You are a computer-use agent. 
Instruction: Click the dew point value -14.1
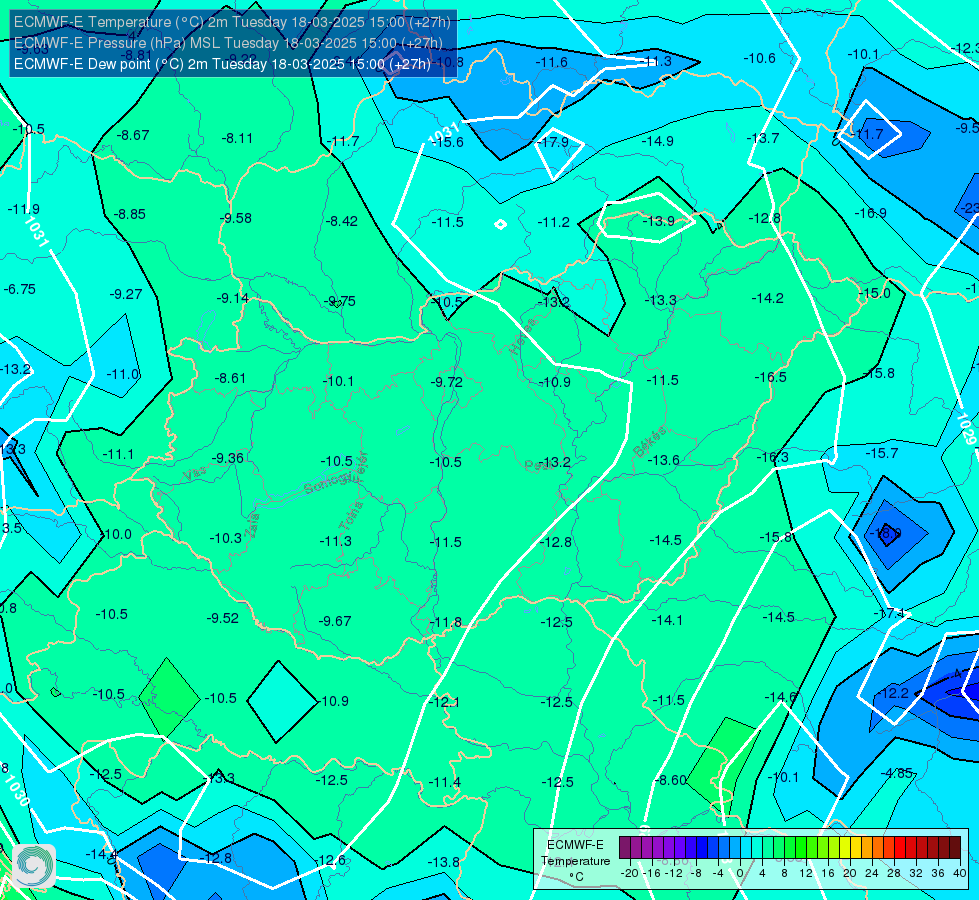point(667,620)
